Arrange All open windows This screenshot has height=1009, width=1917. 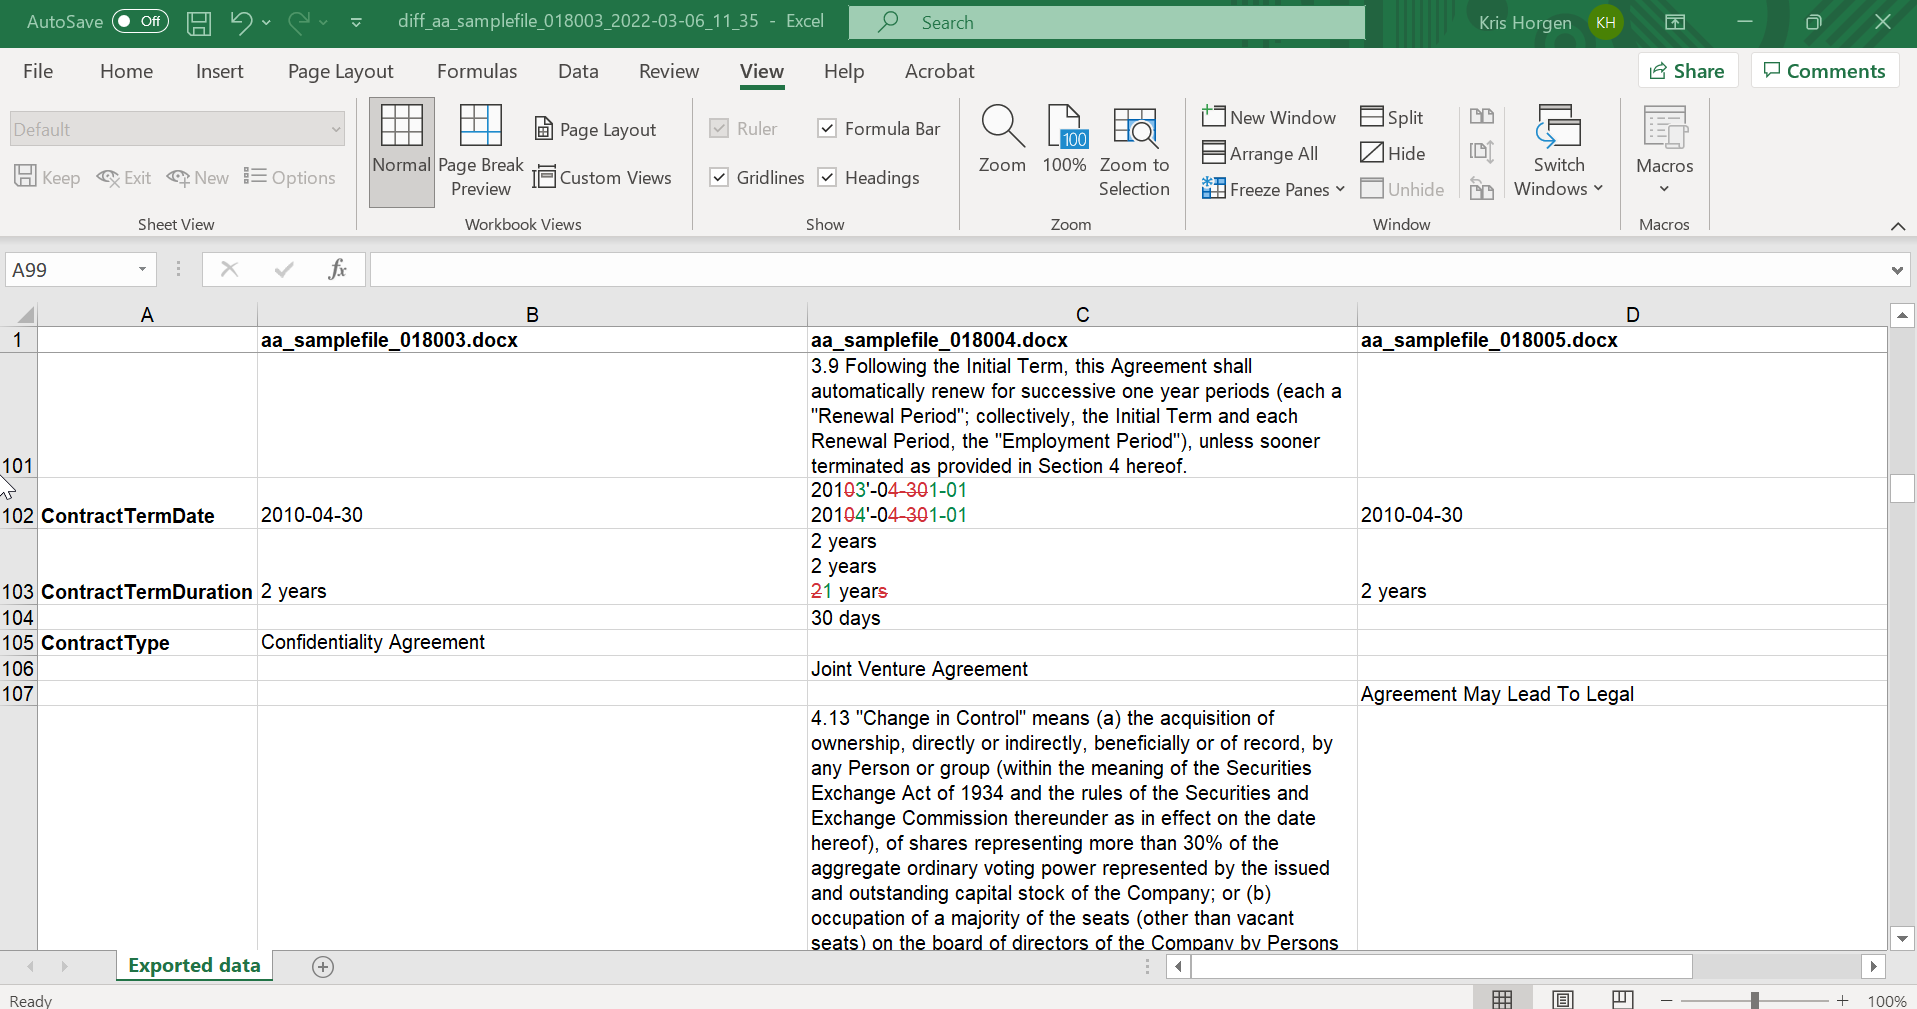pyautogui.click(x=1260, y=152)
